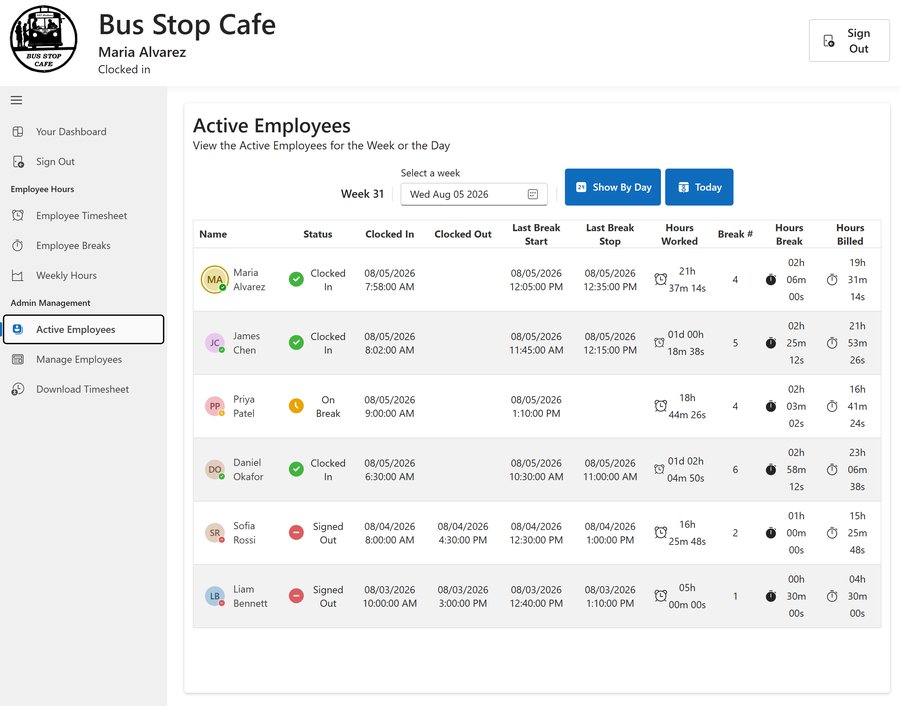Click the Your Dashboard sidebar icon
This screenshot has width=900, height=706.
(x=18, y=131)
